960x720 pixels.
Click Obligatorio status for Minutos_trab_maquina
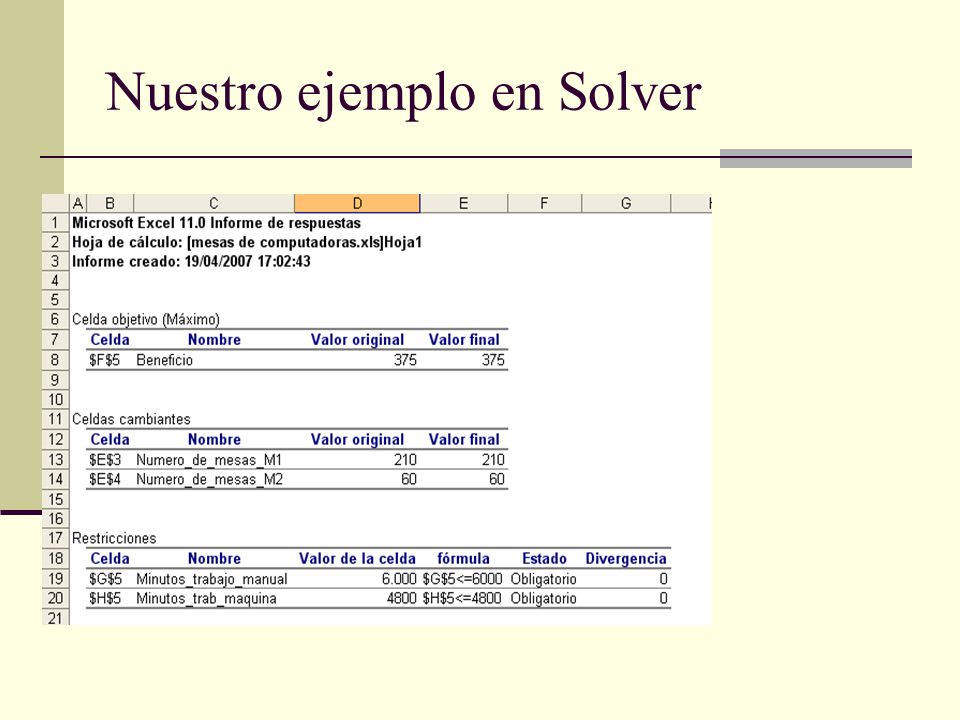pyautogui.click(x=544, y=599)
